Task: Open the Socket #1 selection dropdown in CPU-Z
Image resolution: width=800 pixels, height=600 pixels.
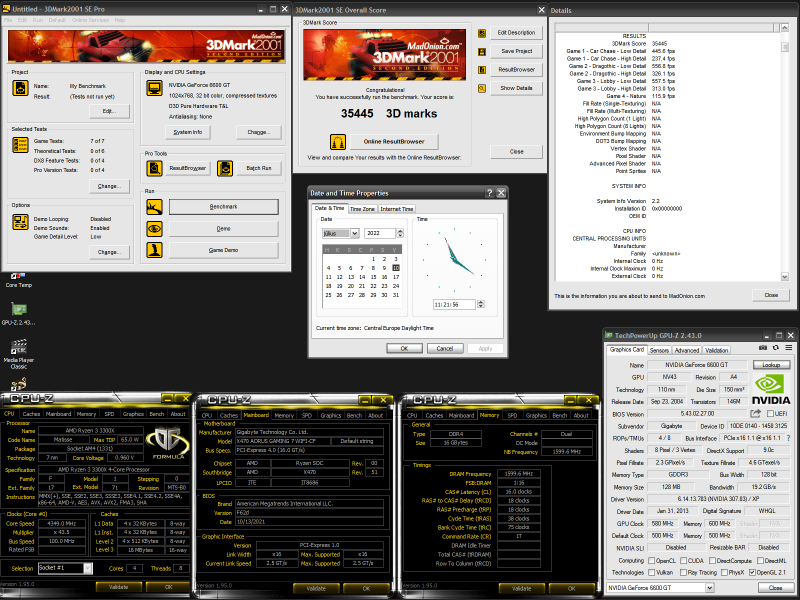Action: pos(88,568)
